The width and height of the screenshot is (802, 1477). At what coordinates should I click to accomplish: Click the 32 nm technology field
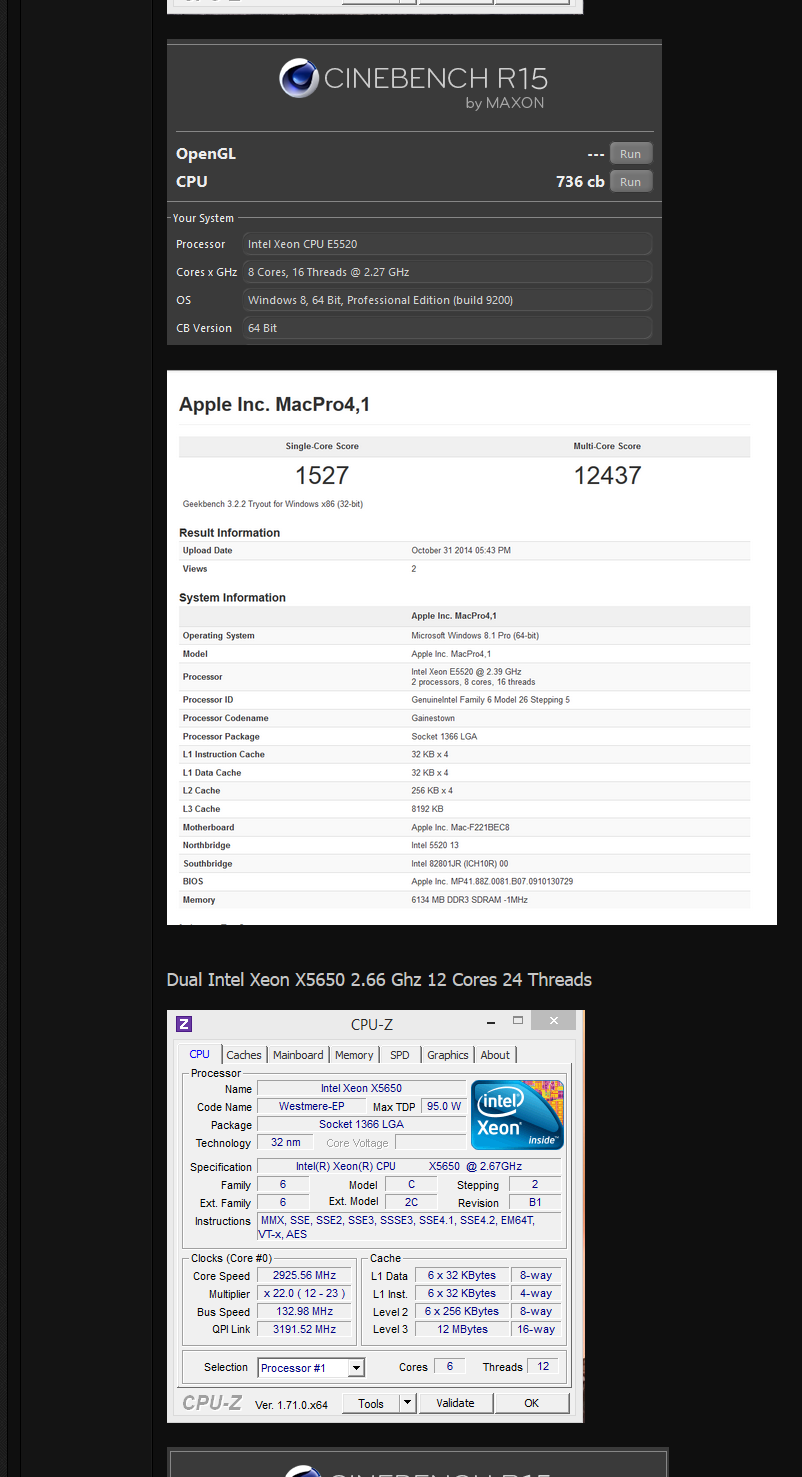pos(285,1142)
